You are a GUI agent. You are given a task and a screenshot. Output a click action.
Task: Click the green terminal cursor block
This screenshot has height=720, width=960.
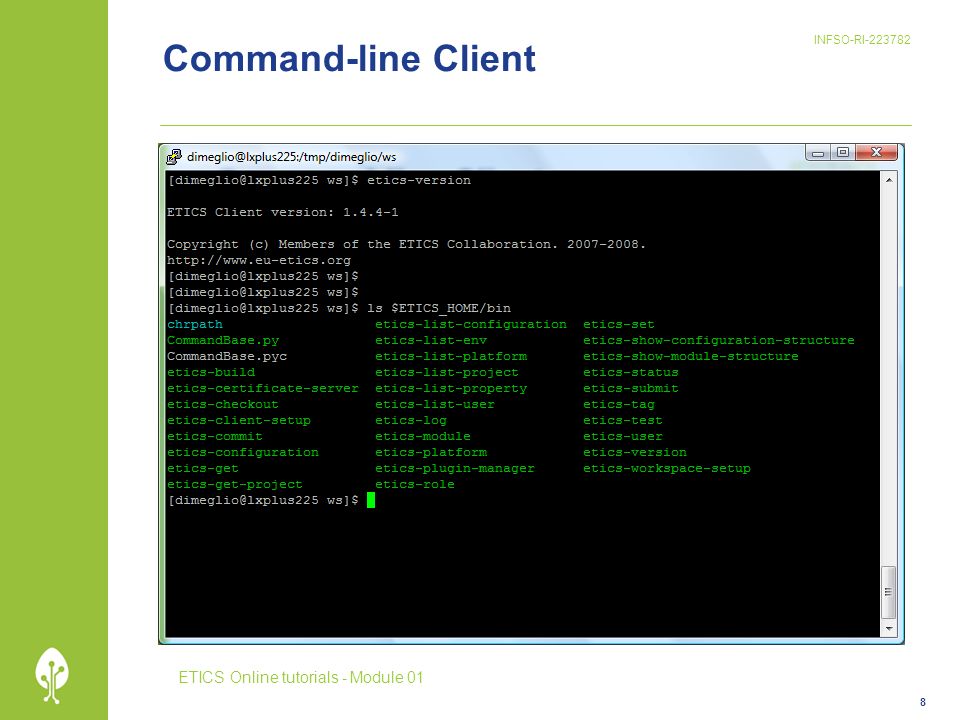(371, 500)
